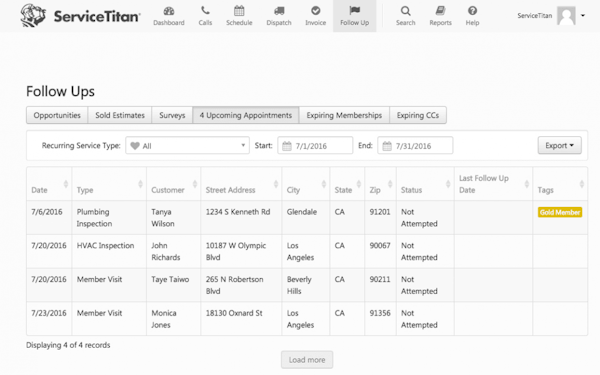Open the Reports book icon
The image size is (600, 375).
pos(440,11)
